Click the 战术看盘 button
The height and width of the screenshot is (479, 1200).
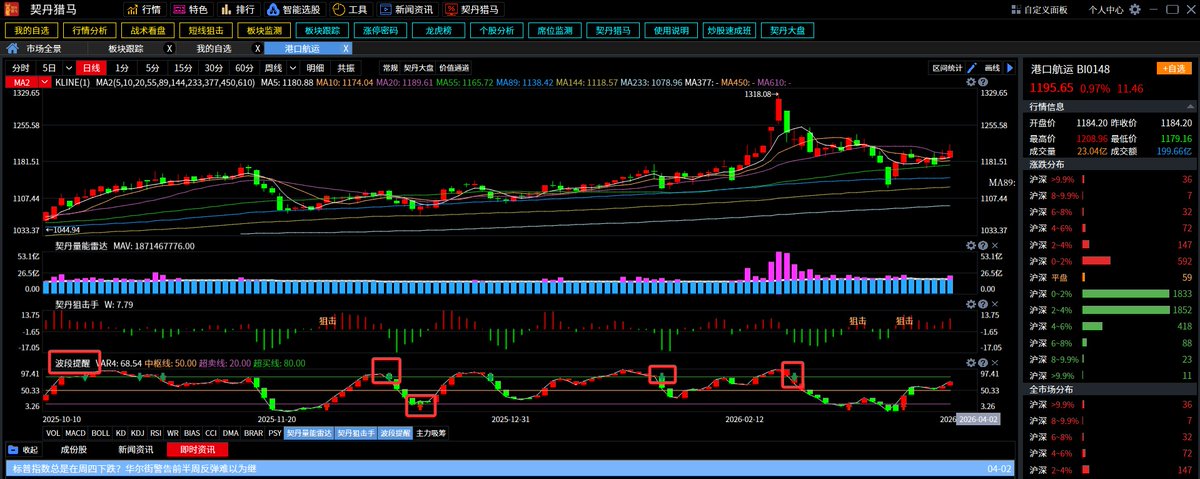150,31
